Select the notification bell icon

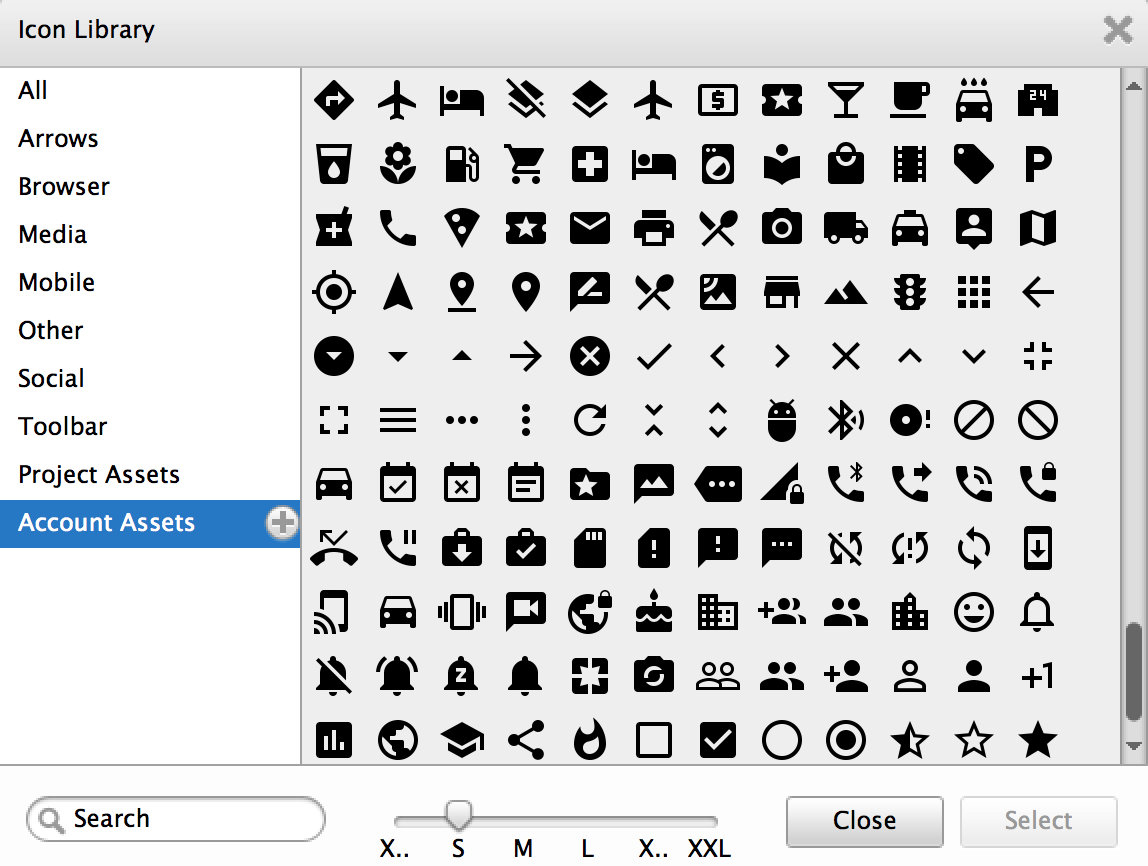1037,612
